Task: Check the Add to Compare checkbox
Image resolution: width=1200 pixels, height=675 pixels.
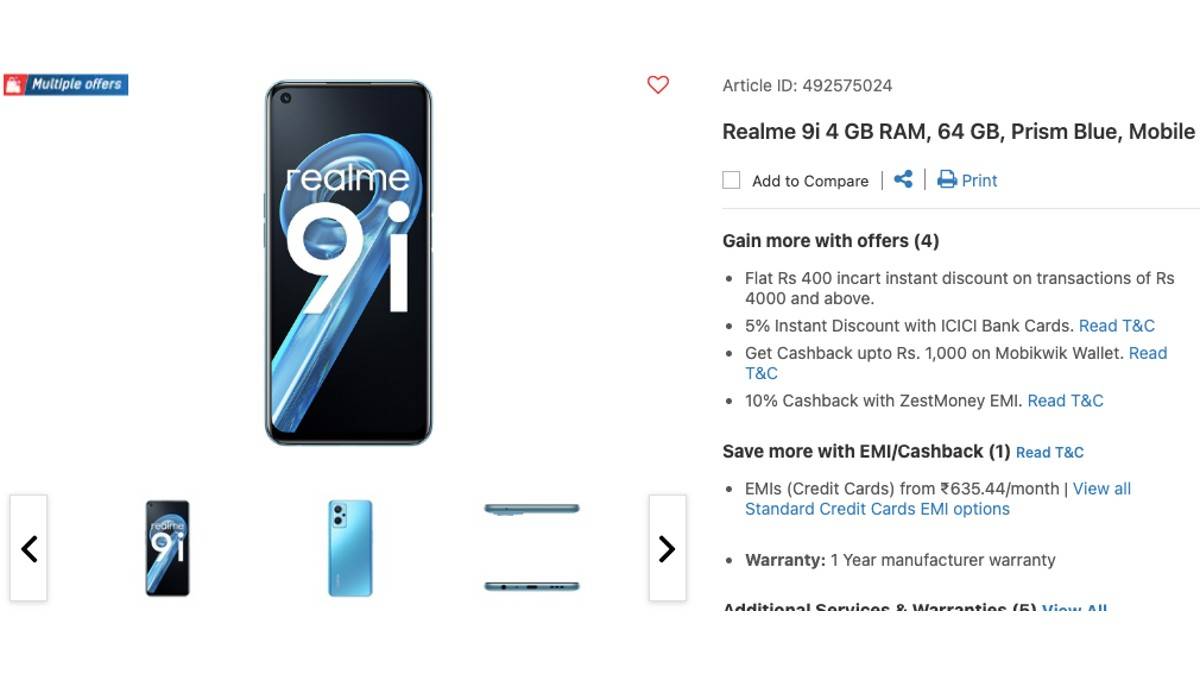Action: (731, 179)
